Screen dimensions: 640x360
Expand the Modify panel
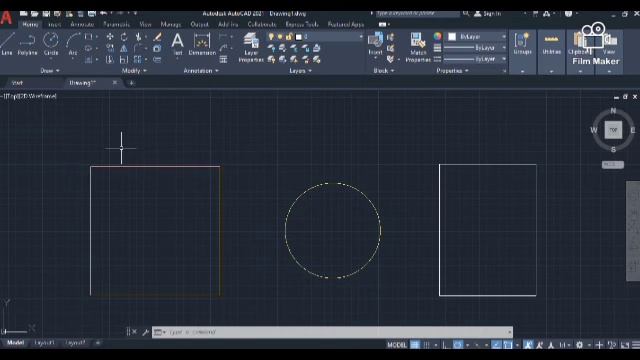point(134,71)
